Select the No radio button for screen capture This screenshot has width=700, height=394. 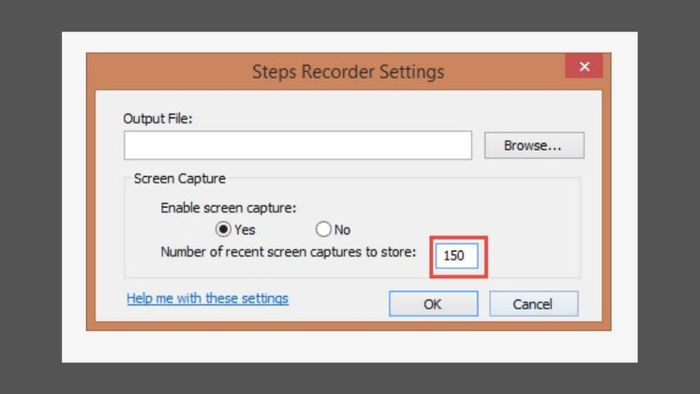pos(323,229)
